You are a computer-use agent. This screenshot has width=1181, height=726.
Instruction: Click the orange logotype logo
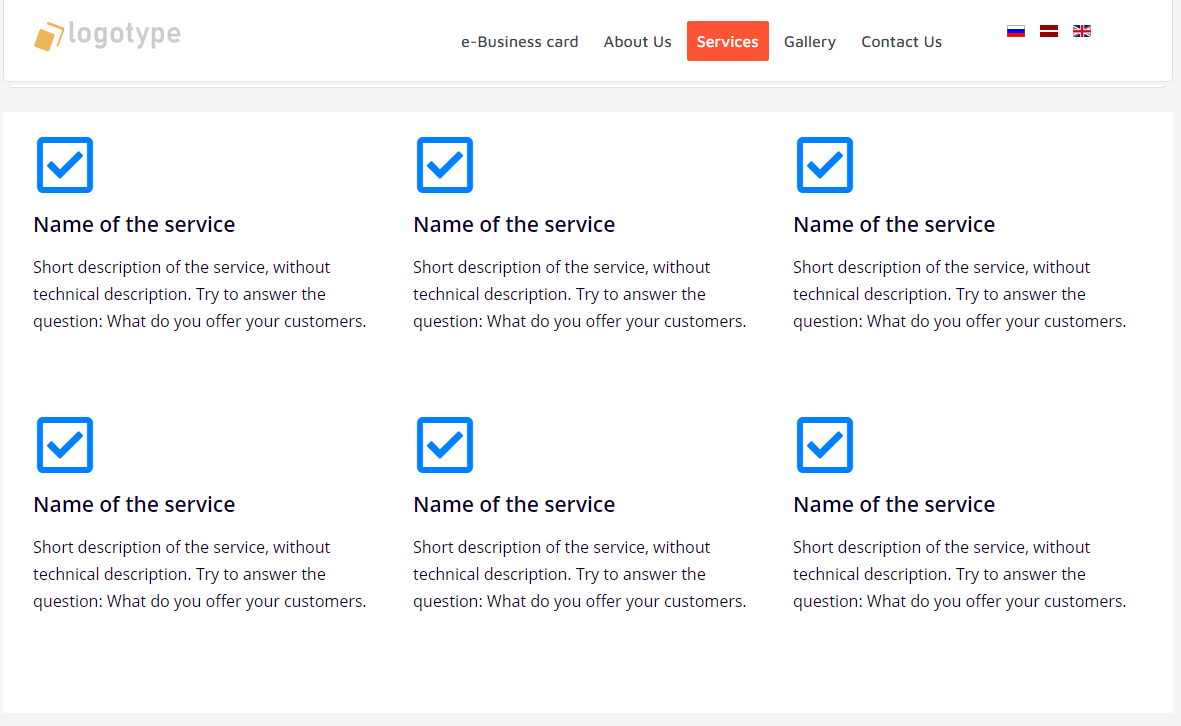(107, 35)
